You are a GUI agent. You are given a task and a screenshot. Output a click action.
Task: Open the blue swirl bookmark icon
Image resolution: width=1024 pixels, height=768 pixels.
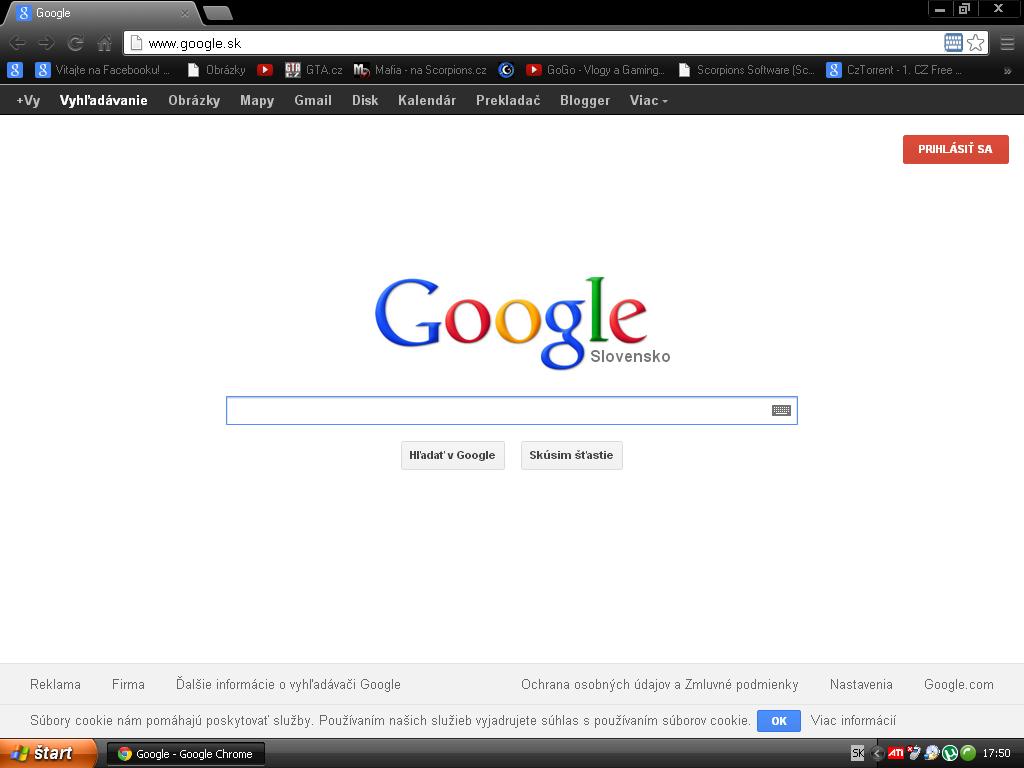tap(506, 70)
